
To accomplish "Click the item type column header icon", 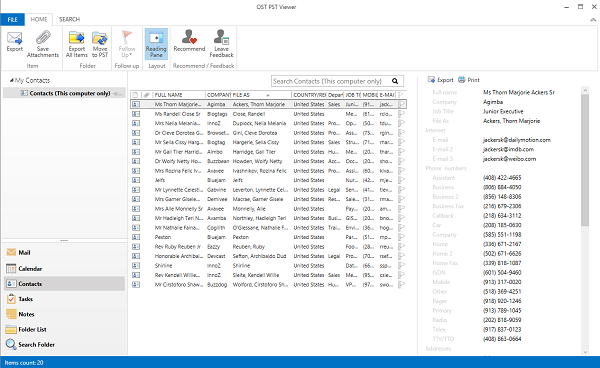I will click(135, 95).
